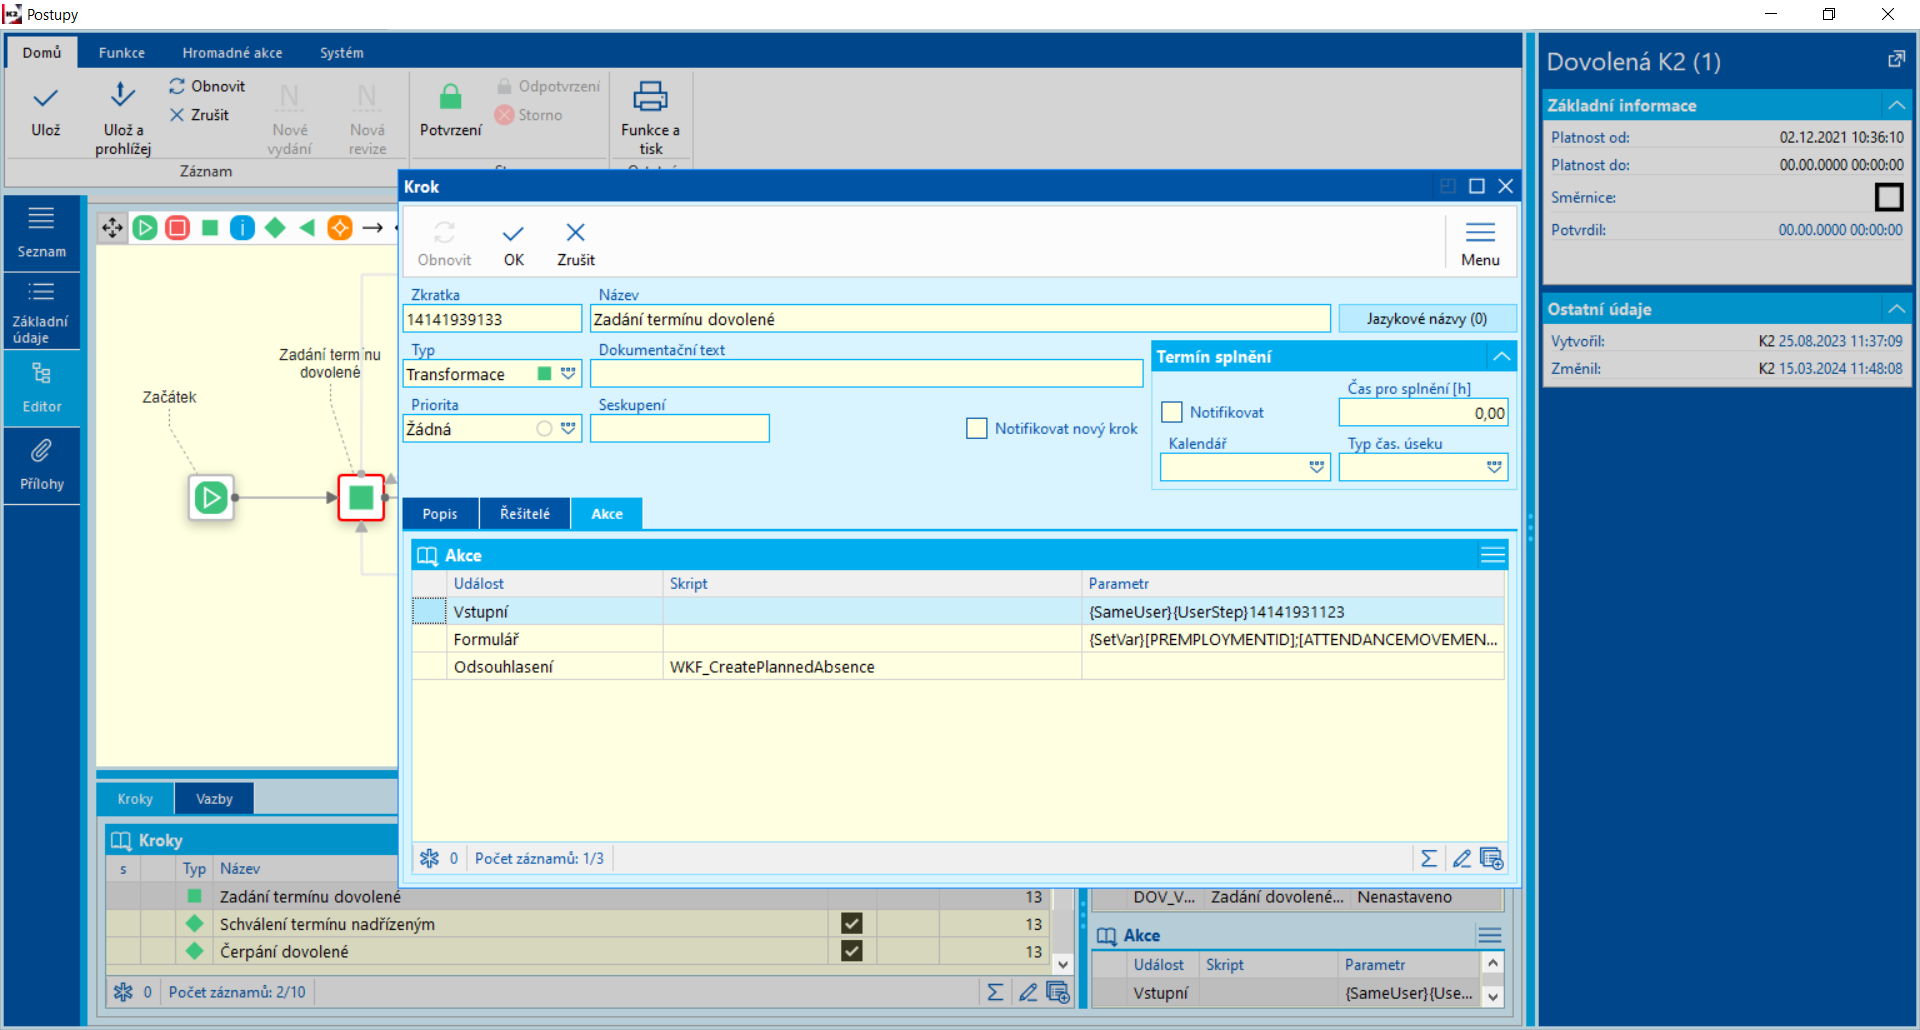Click the green play start node in diagram
The height and width of the screenshot is (1030, 1920).
(211, 497)
